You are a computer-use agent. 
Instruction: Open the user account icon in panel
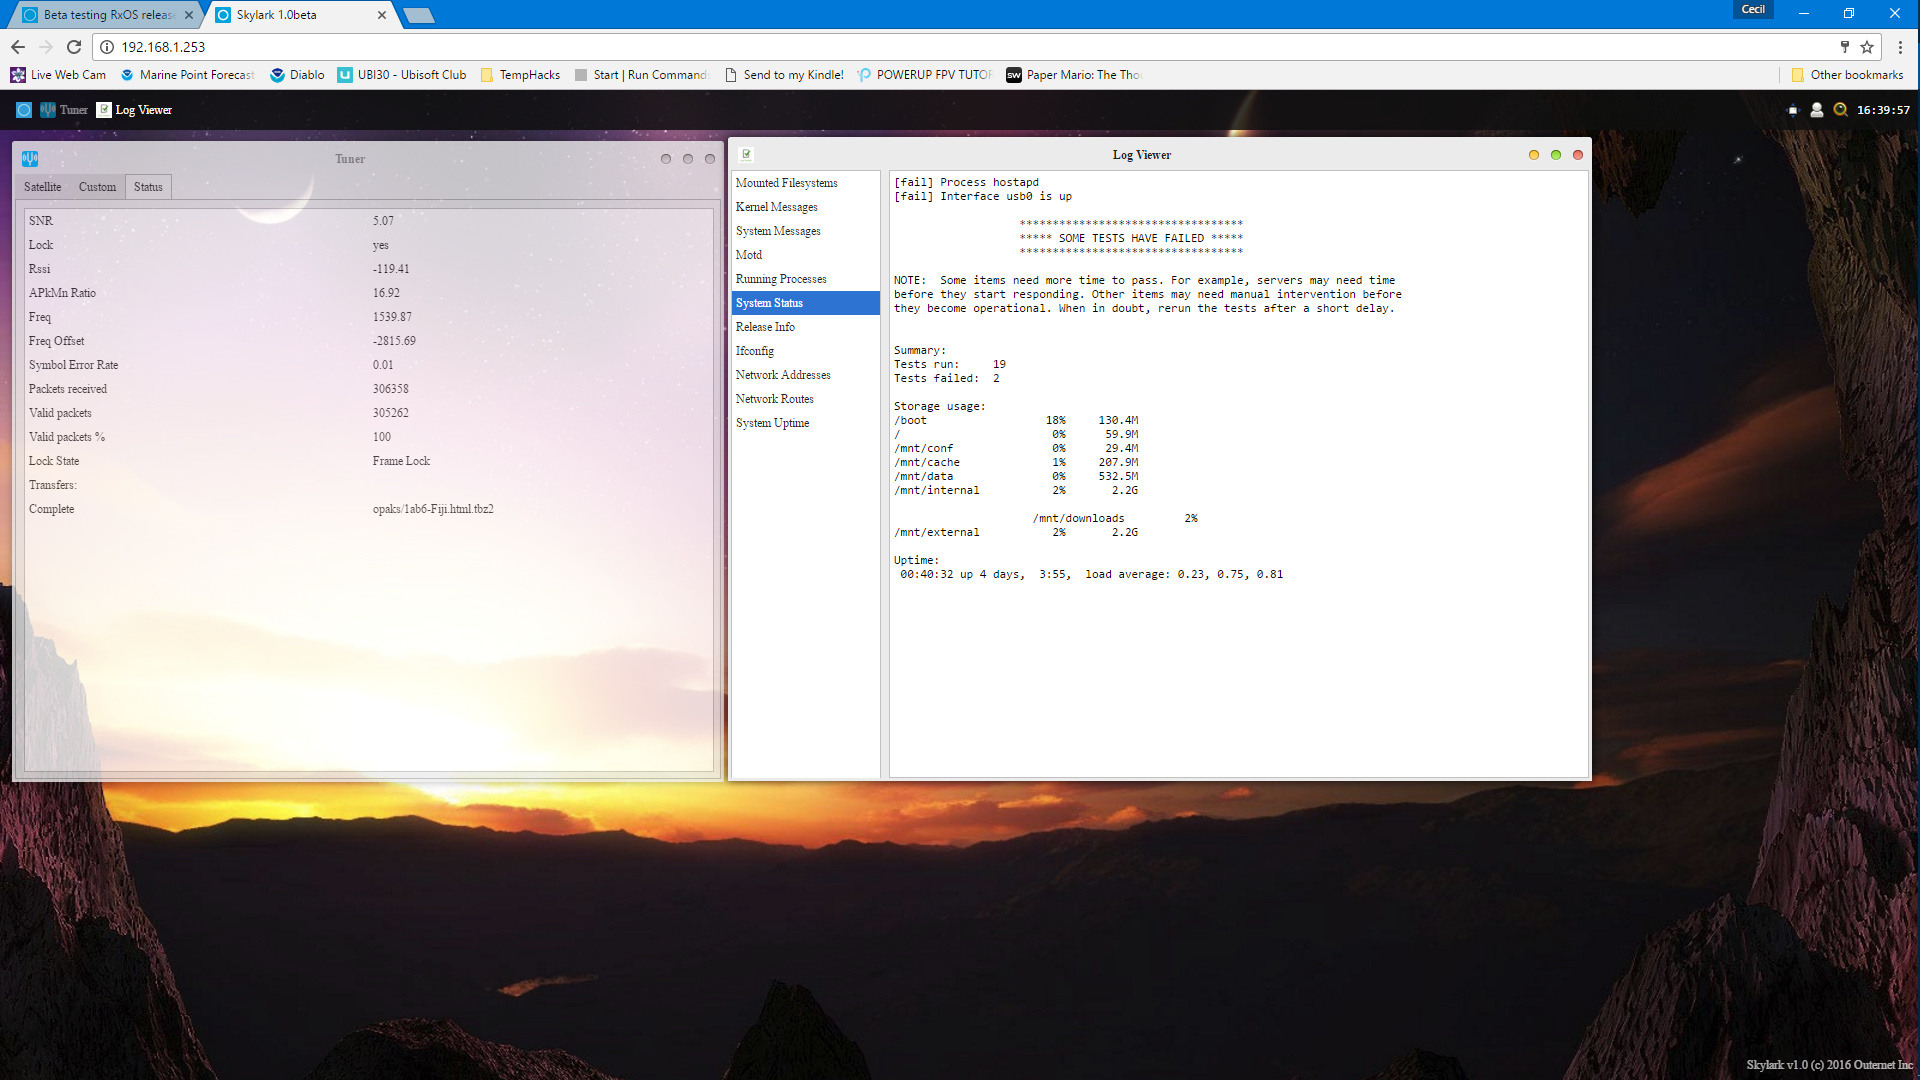[x=1817, y=110]
